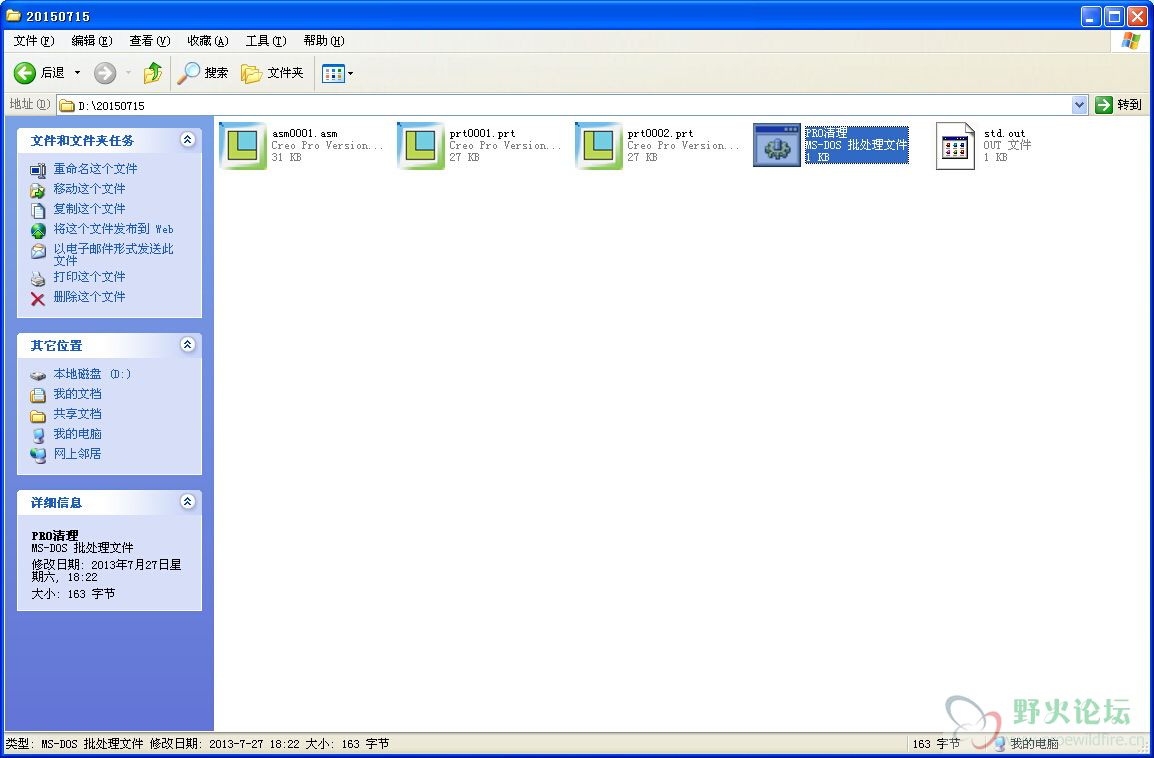Expand the address bar dropdown arrow
1154x758 pixels.
[1079, 105]
